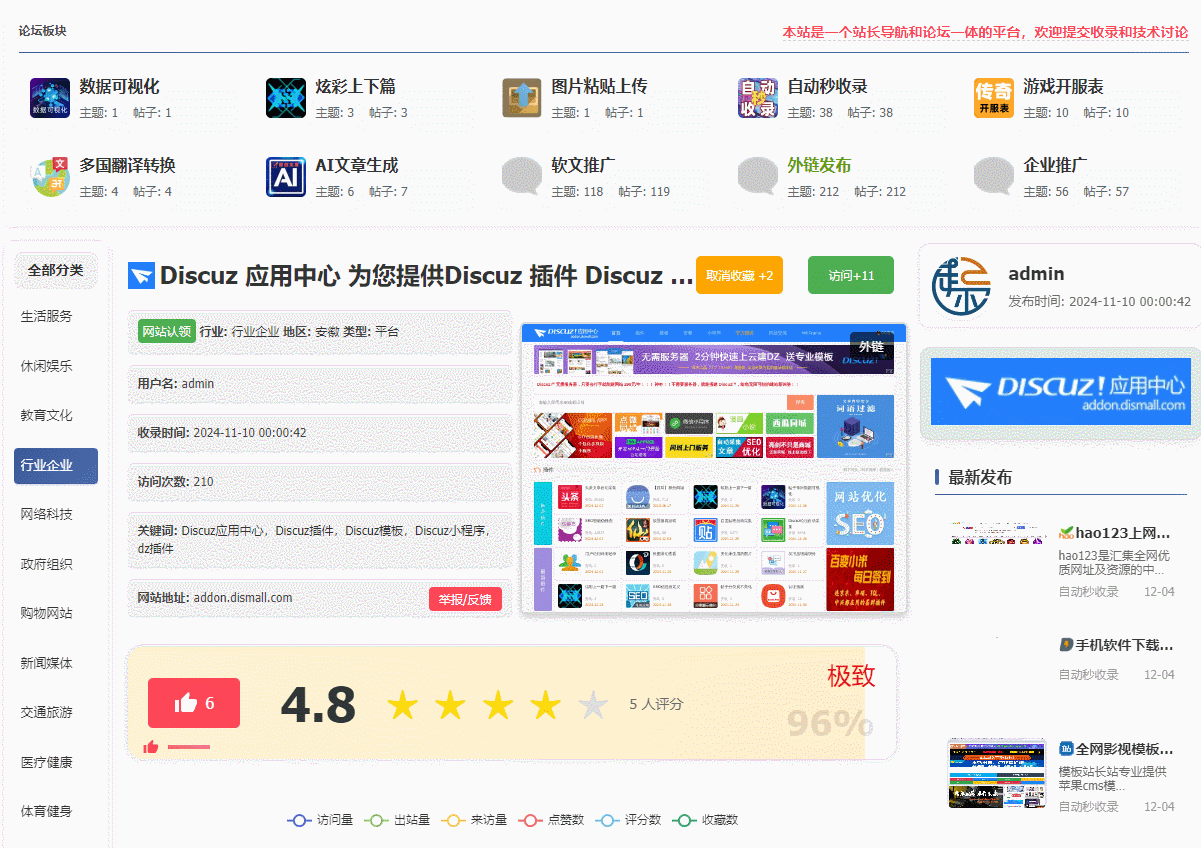1201x848 pixels.
Task: Open the 多国翻译转换 forum icon
Action: 50,177
